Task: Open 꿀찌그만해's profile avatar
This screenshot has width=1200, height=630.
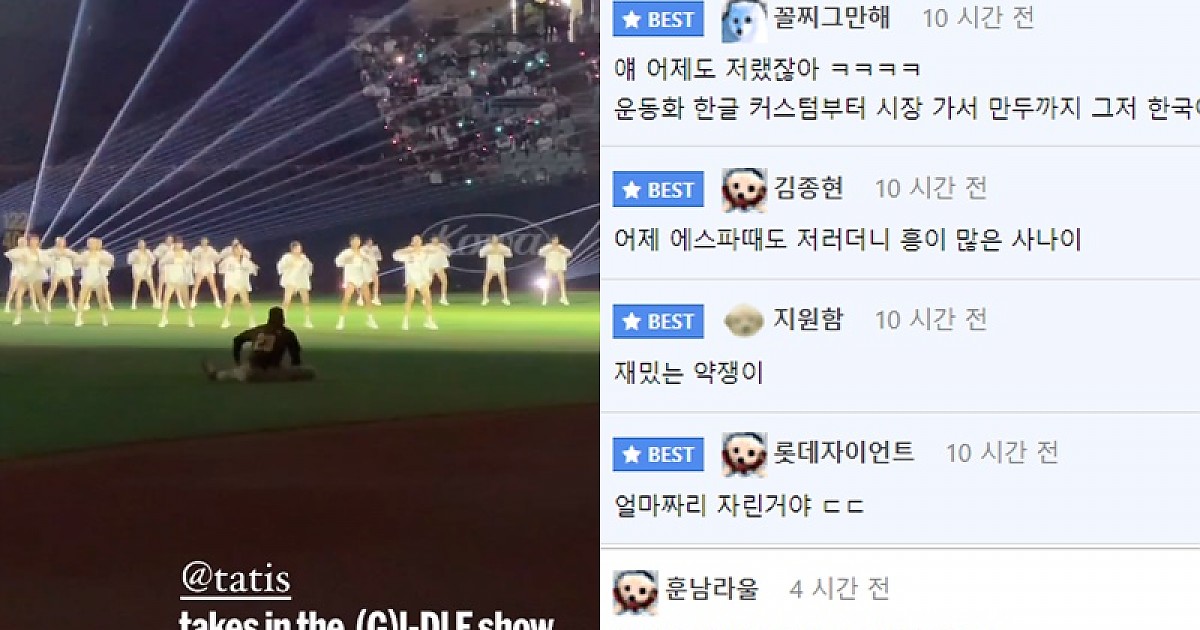Action: (744, 20)
